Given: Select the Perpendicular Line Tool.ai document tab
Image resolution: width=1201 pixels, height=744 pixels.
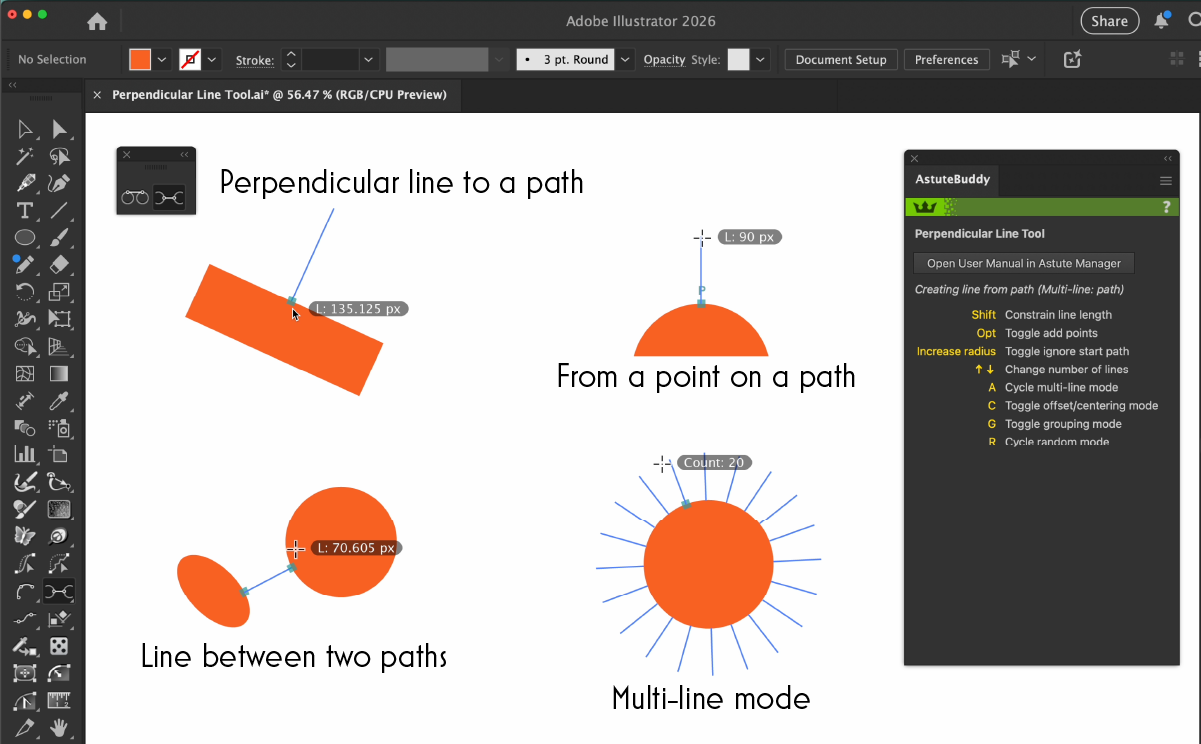Looking at the screenshot, I should coord(279,95).
